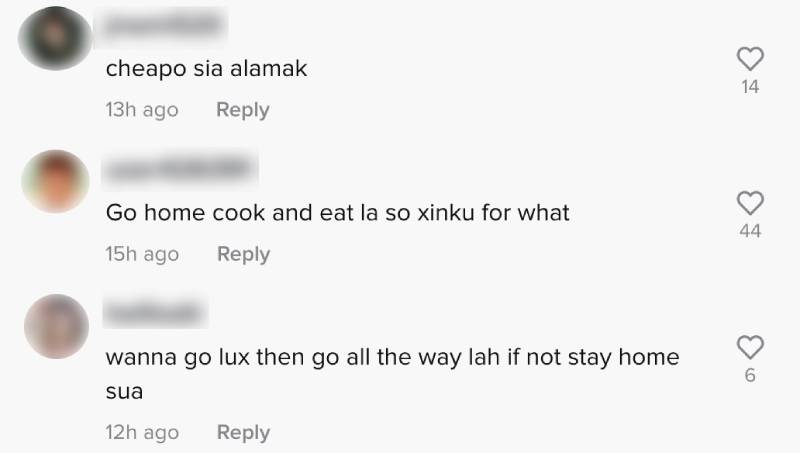
Task: Click the "13h ago" timestamp
Action: (142, 110)
